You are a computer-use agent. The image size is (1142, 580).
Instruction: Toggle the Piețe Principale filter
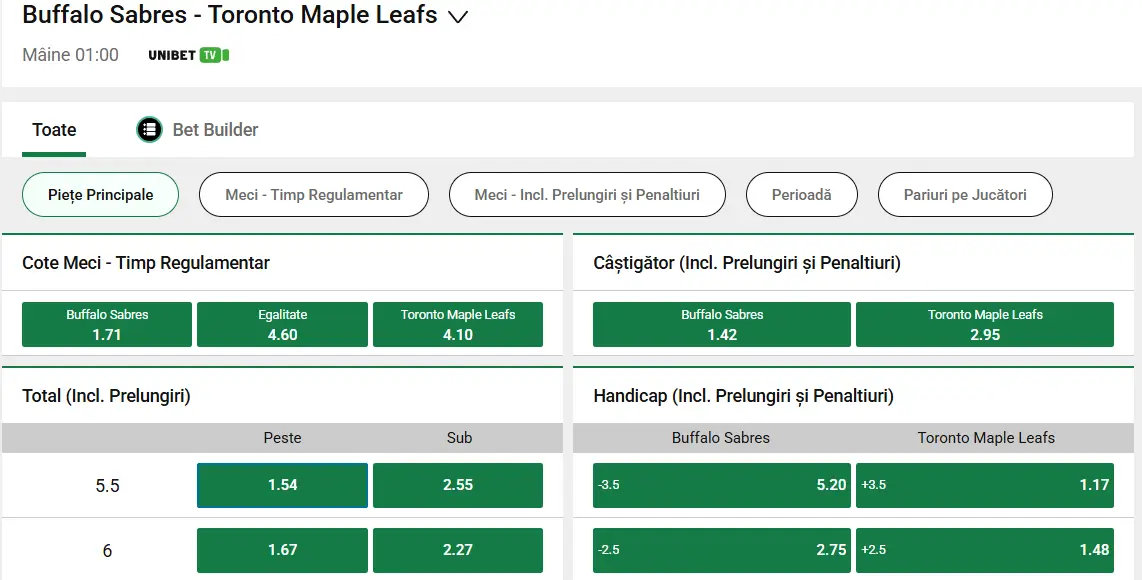100,194
